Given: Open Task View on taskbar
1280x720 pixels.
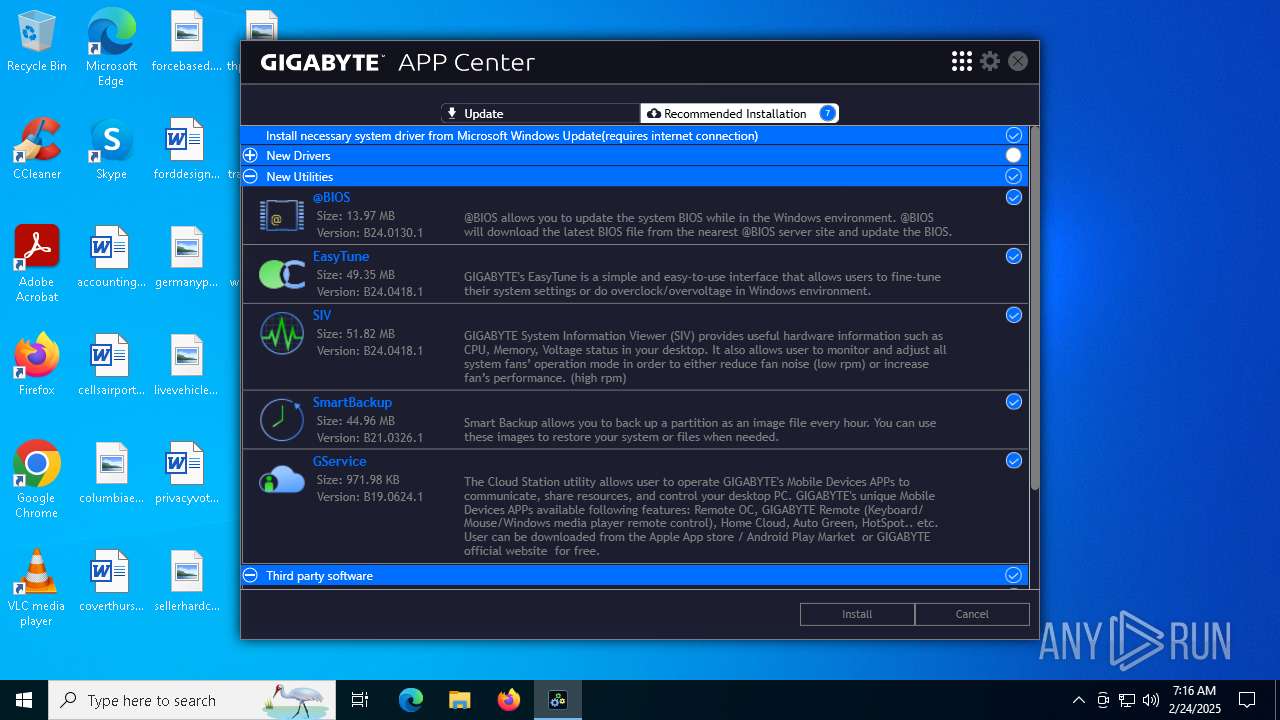Looking at the screenshot, I should click(360, 700).
